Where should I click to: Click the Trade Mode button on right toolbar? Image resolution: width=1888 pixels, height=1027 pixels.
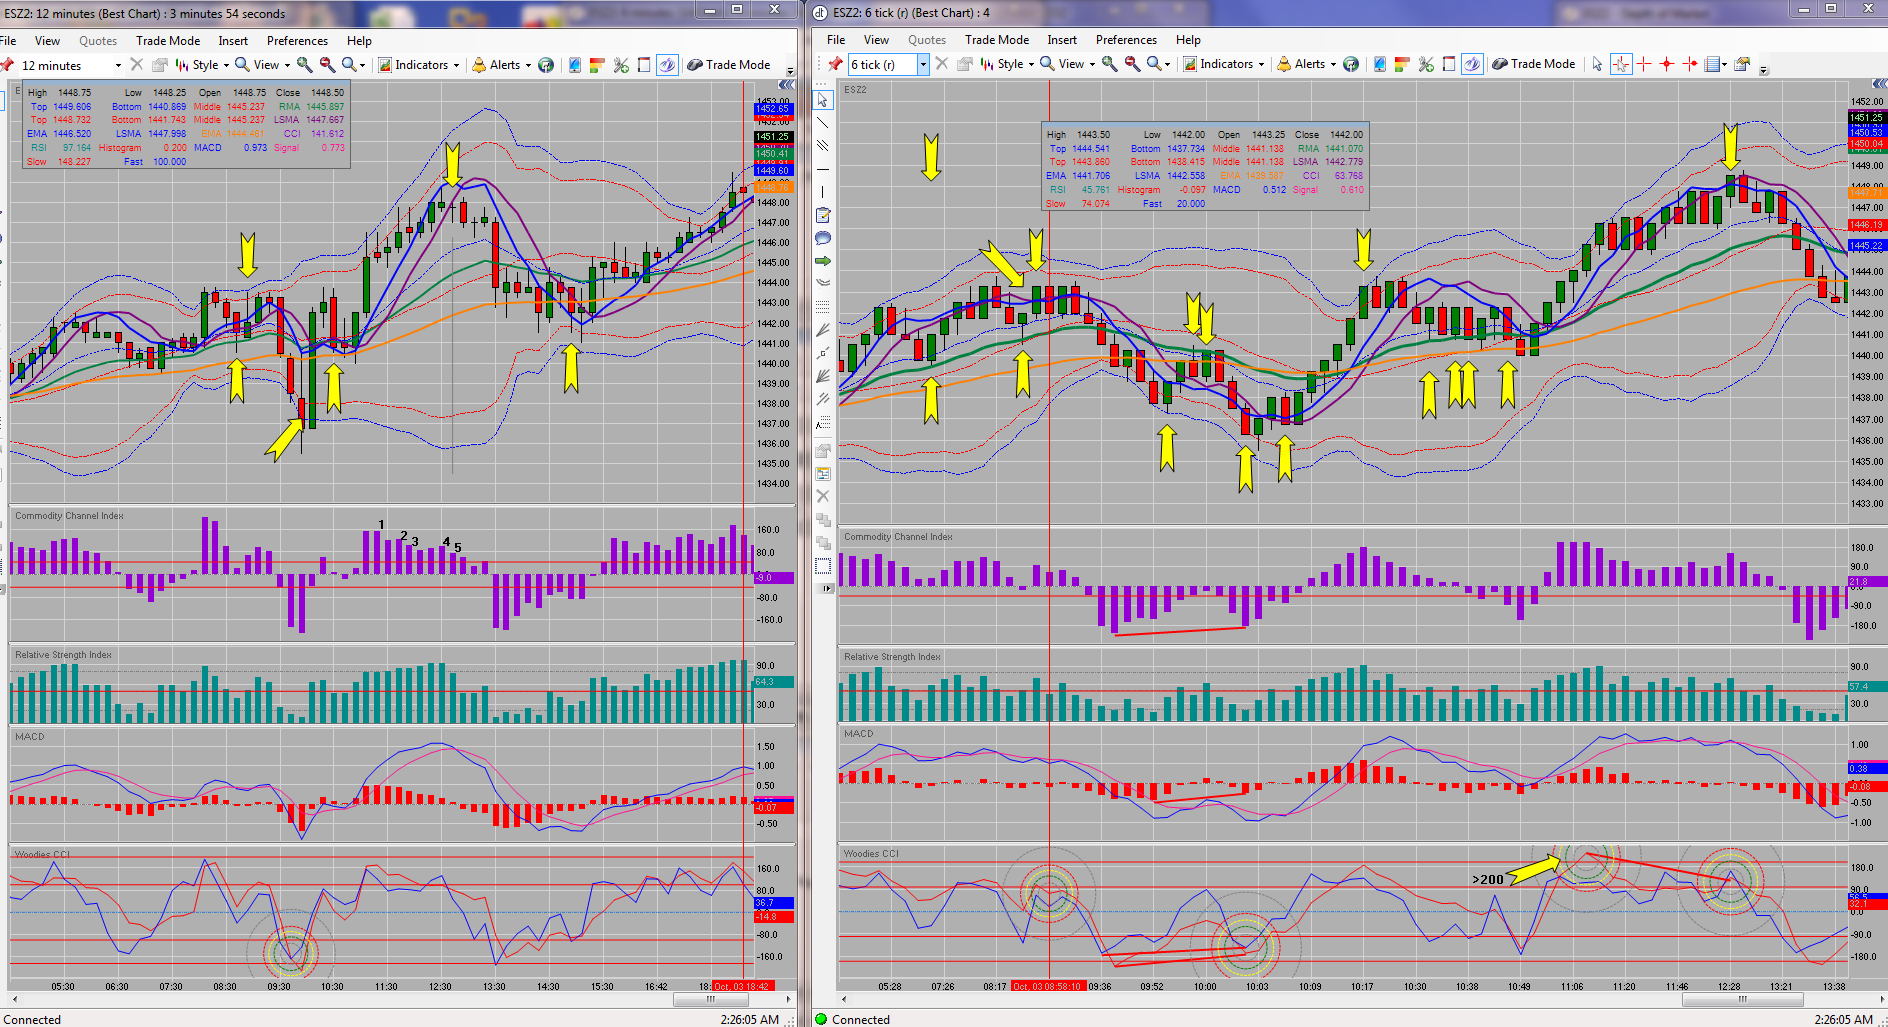tap(1534, 64)
